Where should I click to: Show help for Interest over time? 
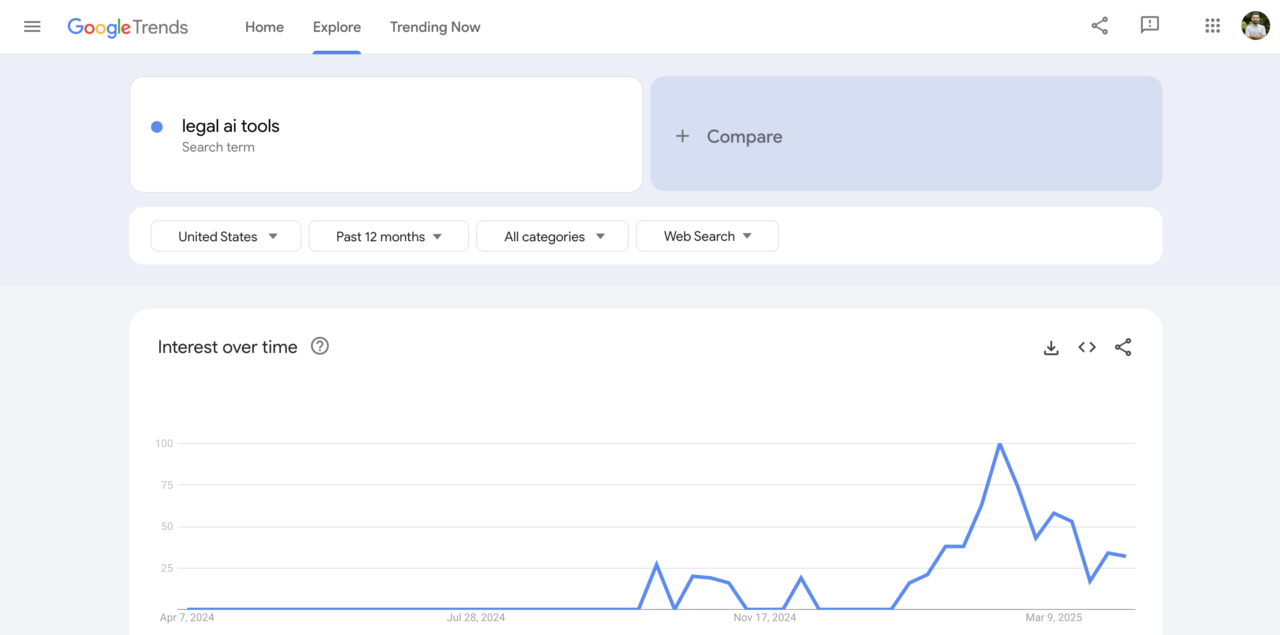click(319, 346)
